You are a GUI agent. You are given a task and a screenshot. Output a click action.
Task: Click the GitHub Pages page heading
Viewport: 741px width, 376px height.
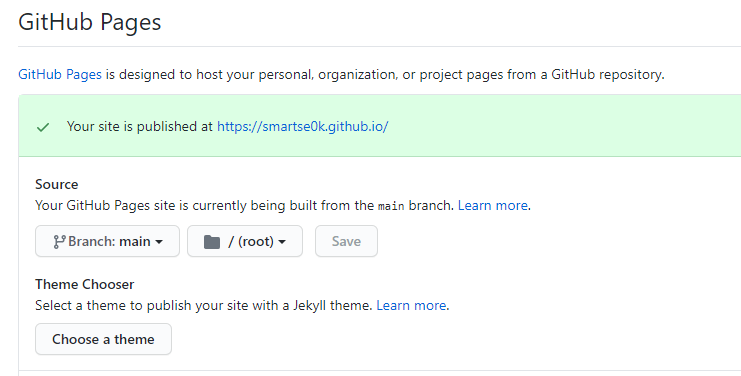[x=90, y=23]
